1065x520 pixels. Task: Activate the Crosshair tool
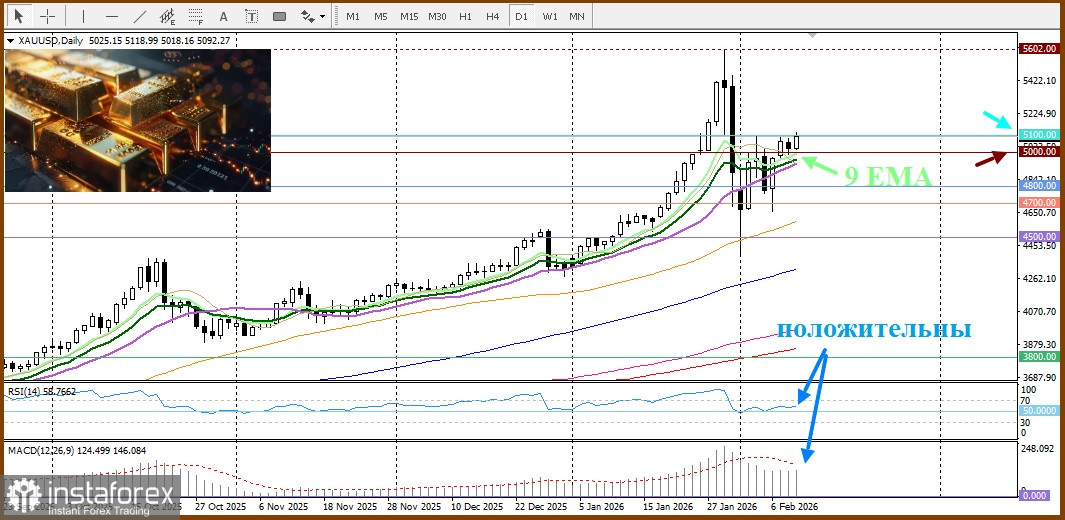[x=48, y=16]
